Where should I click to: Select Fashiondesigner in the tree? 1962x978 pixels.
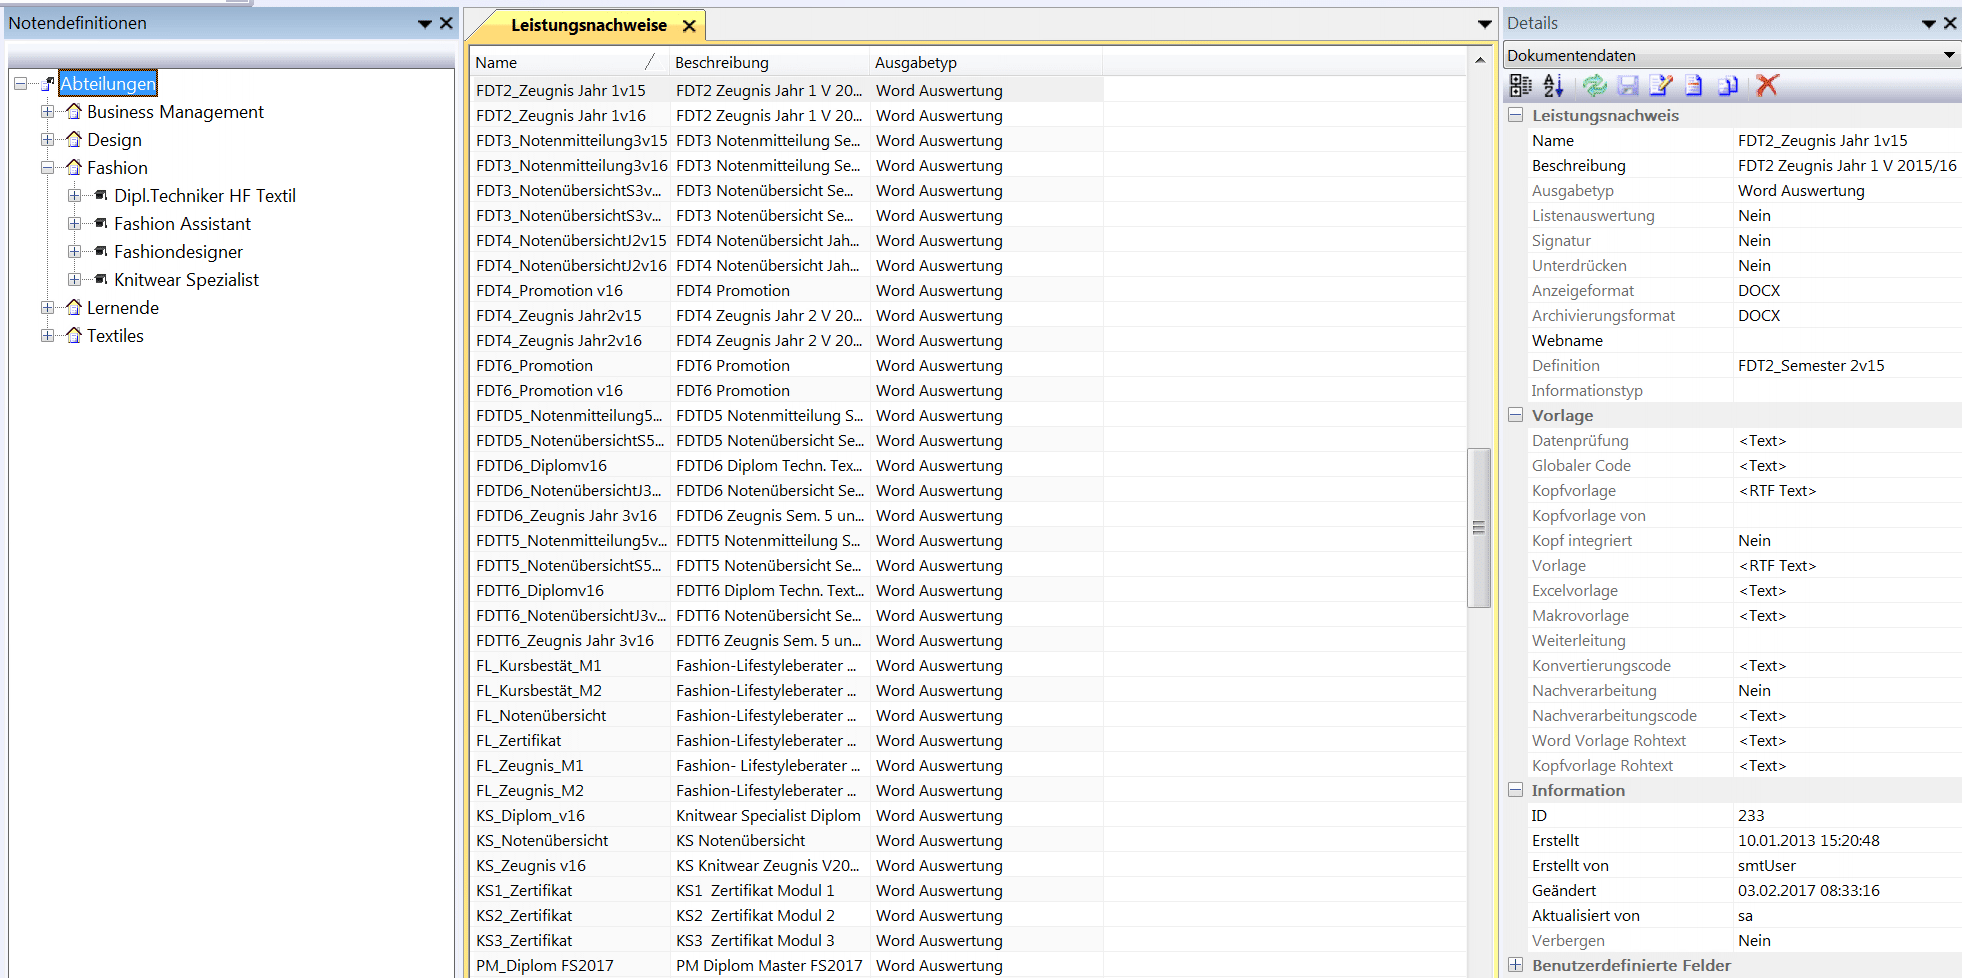pyautogui.click(x=178, y=252)
